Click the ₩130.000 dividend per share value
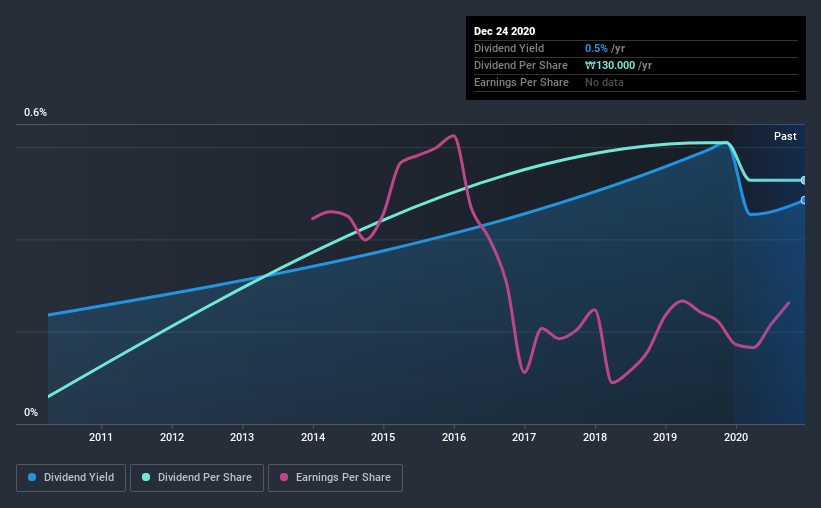Image resolution: width=821 pixels, height=508 pixels. click(610, 65)
